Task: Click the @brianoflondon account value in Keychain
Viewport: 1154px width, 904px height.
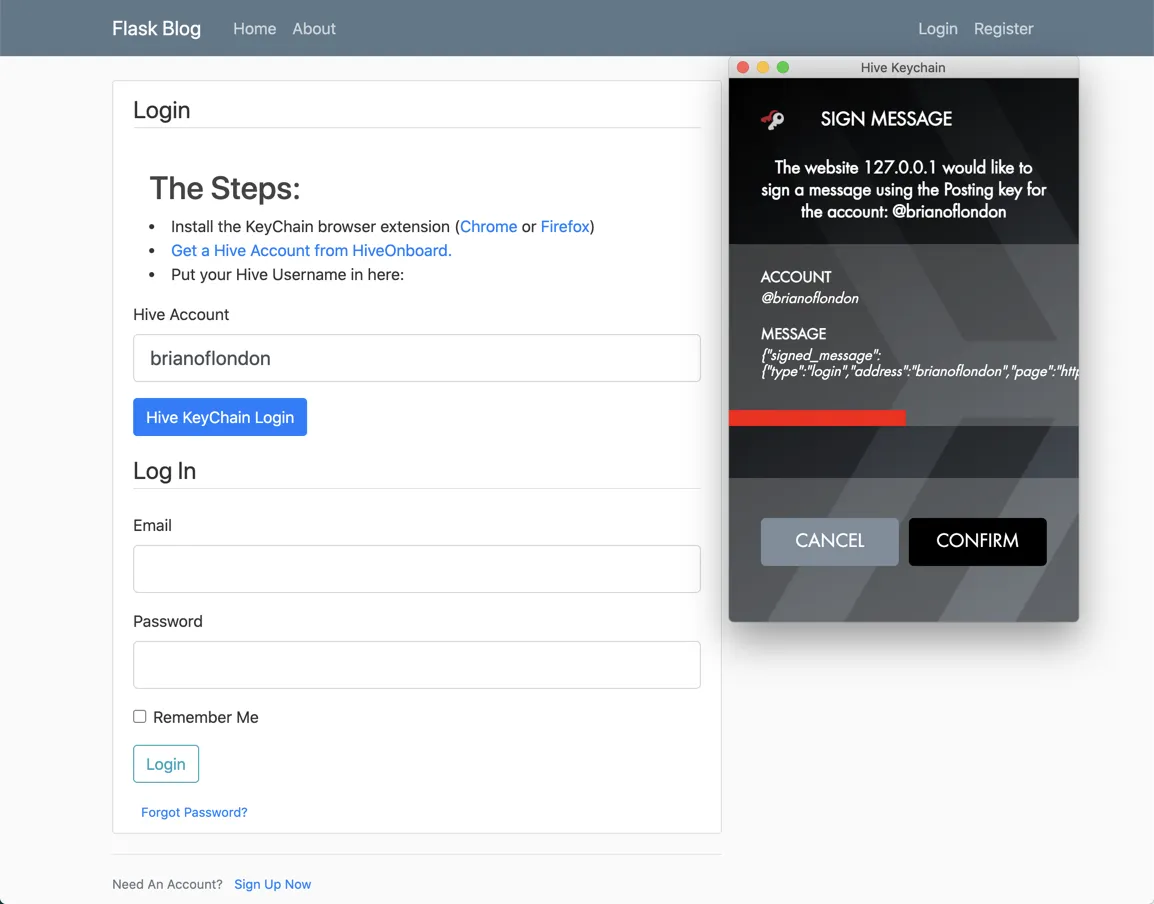Action: [810, 298]
